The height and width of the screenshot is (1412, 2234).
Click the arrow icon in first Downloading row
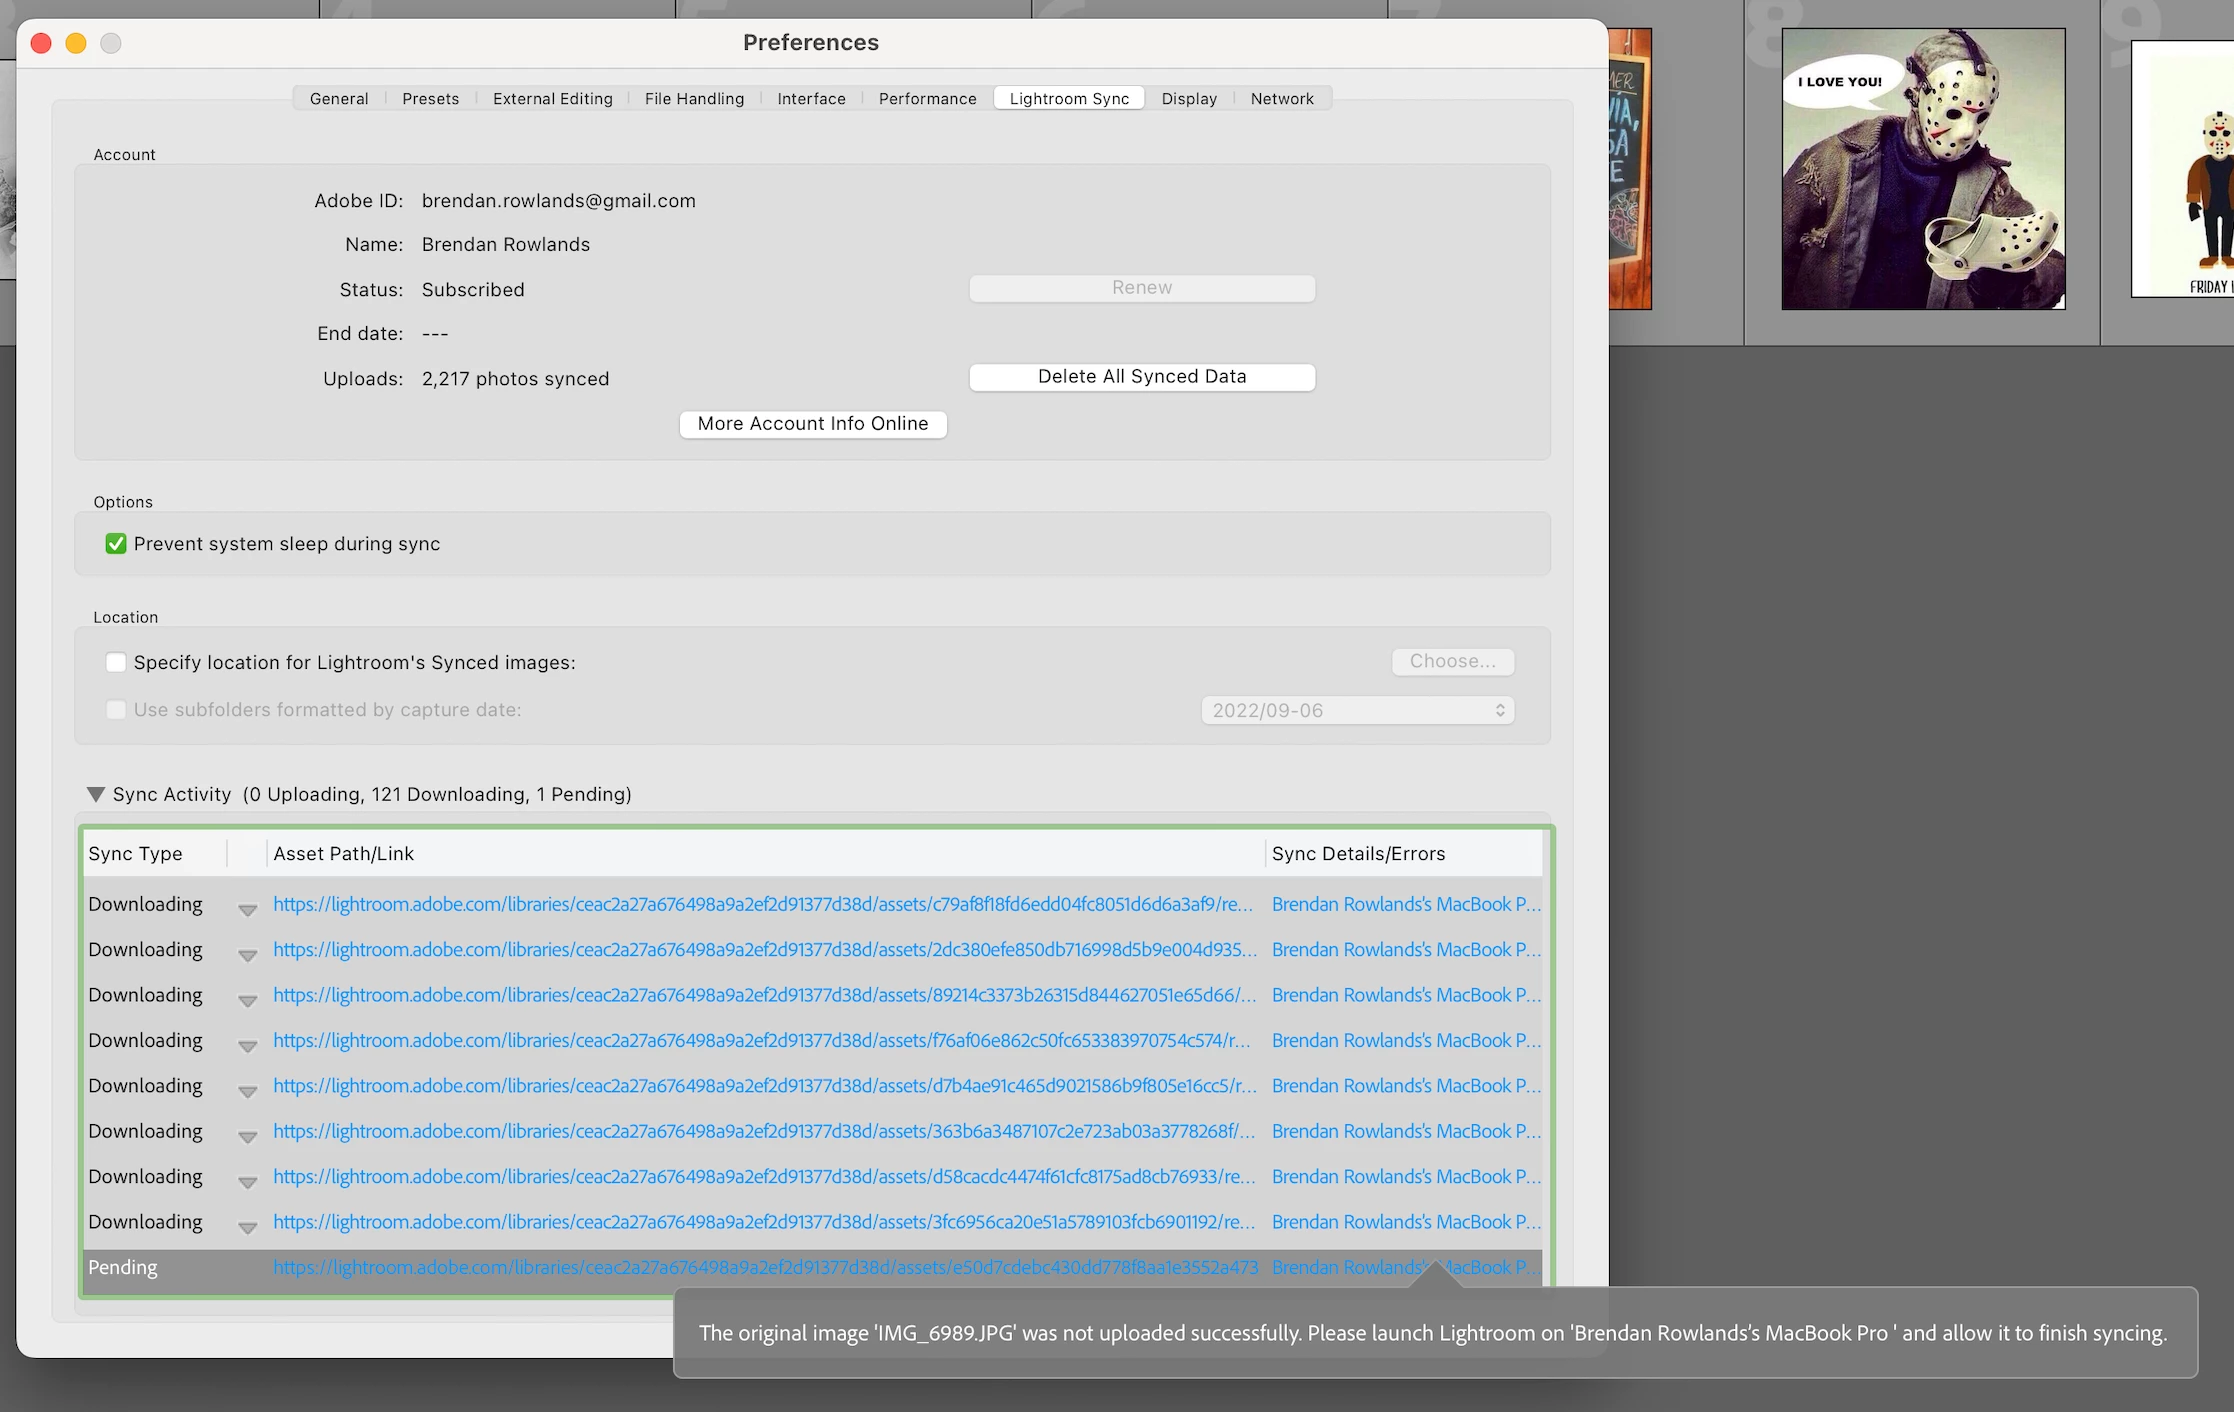(247, 909)
